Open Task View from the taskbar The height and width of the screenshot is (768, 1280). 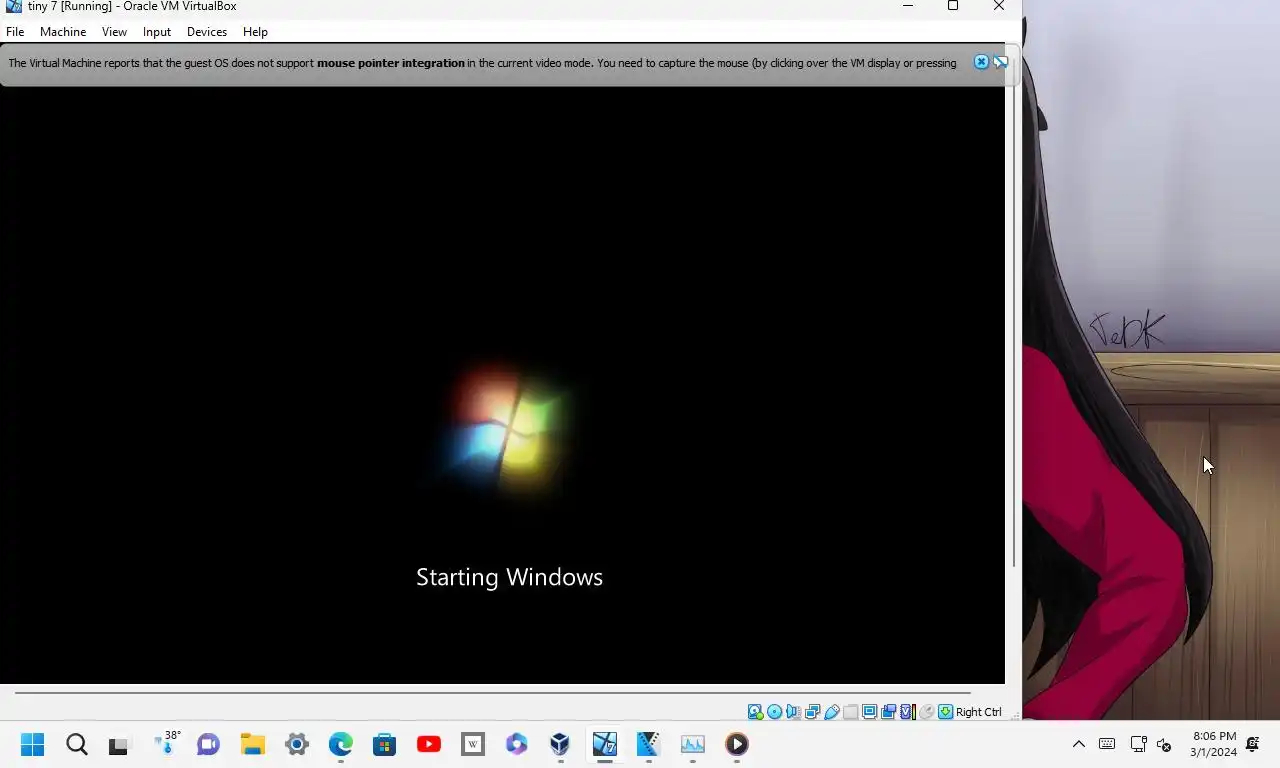pos(119,744)
